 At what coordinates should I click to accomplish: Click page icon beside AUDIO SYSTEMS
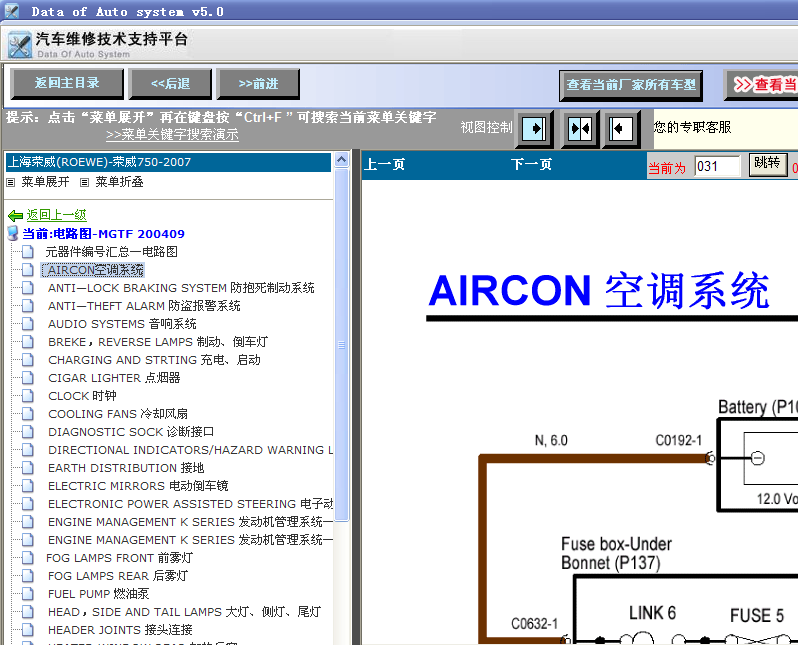[27, 324]
